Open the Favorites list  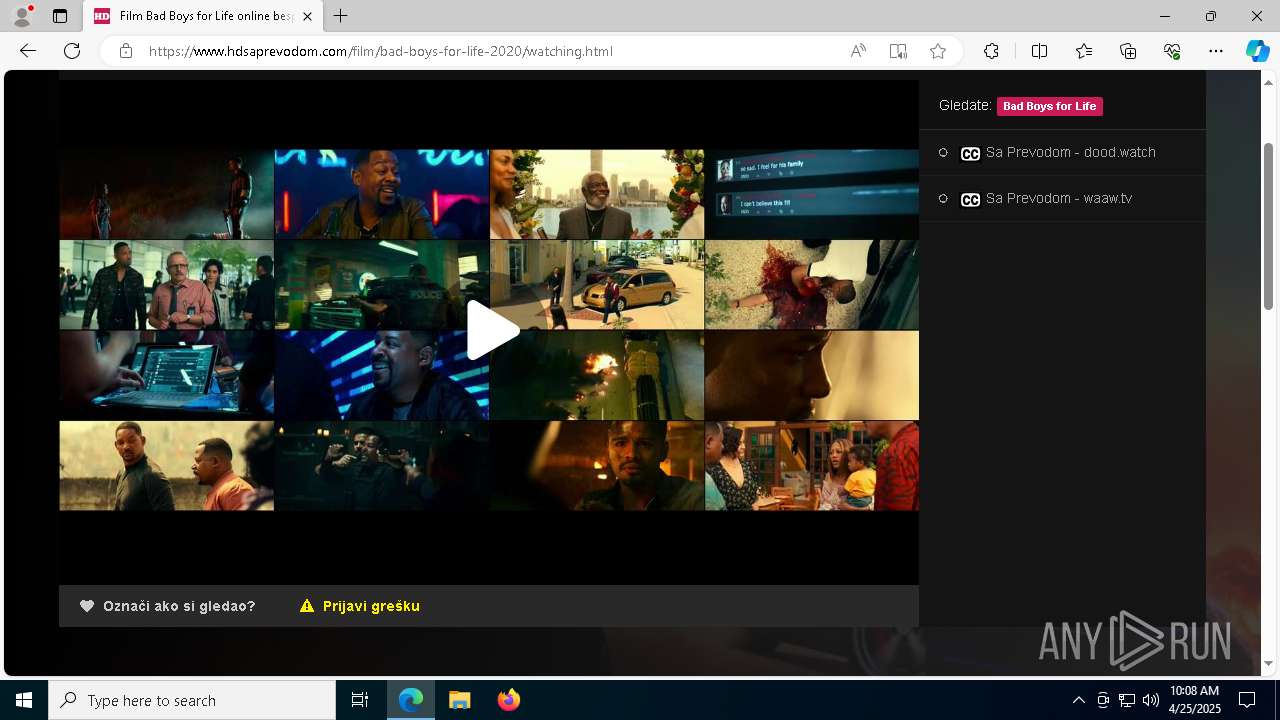[x=1084, y=51]
